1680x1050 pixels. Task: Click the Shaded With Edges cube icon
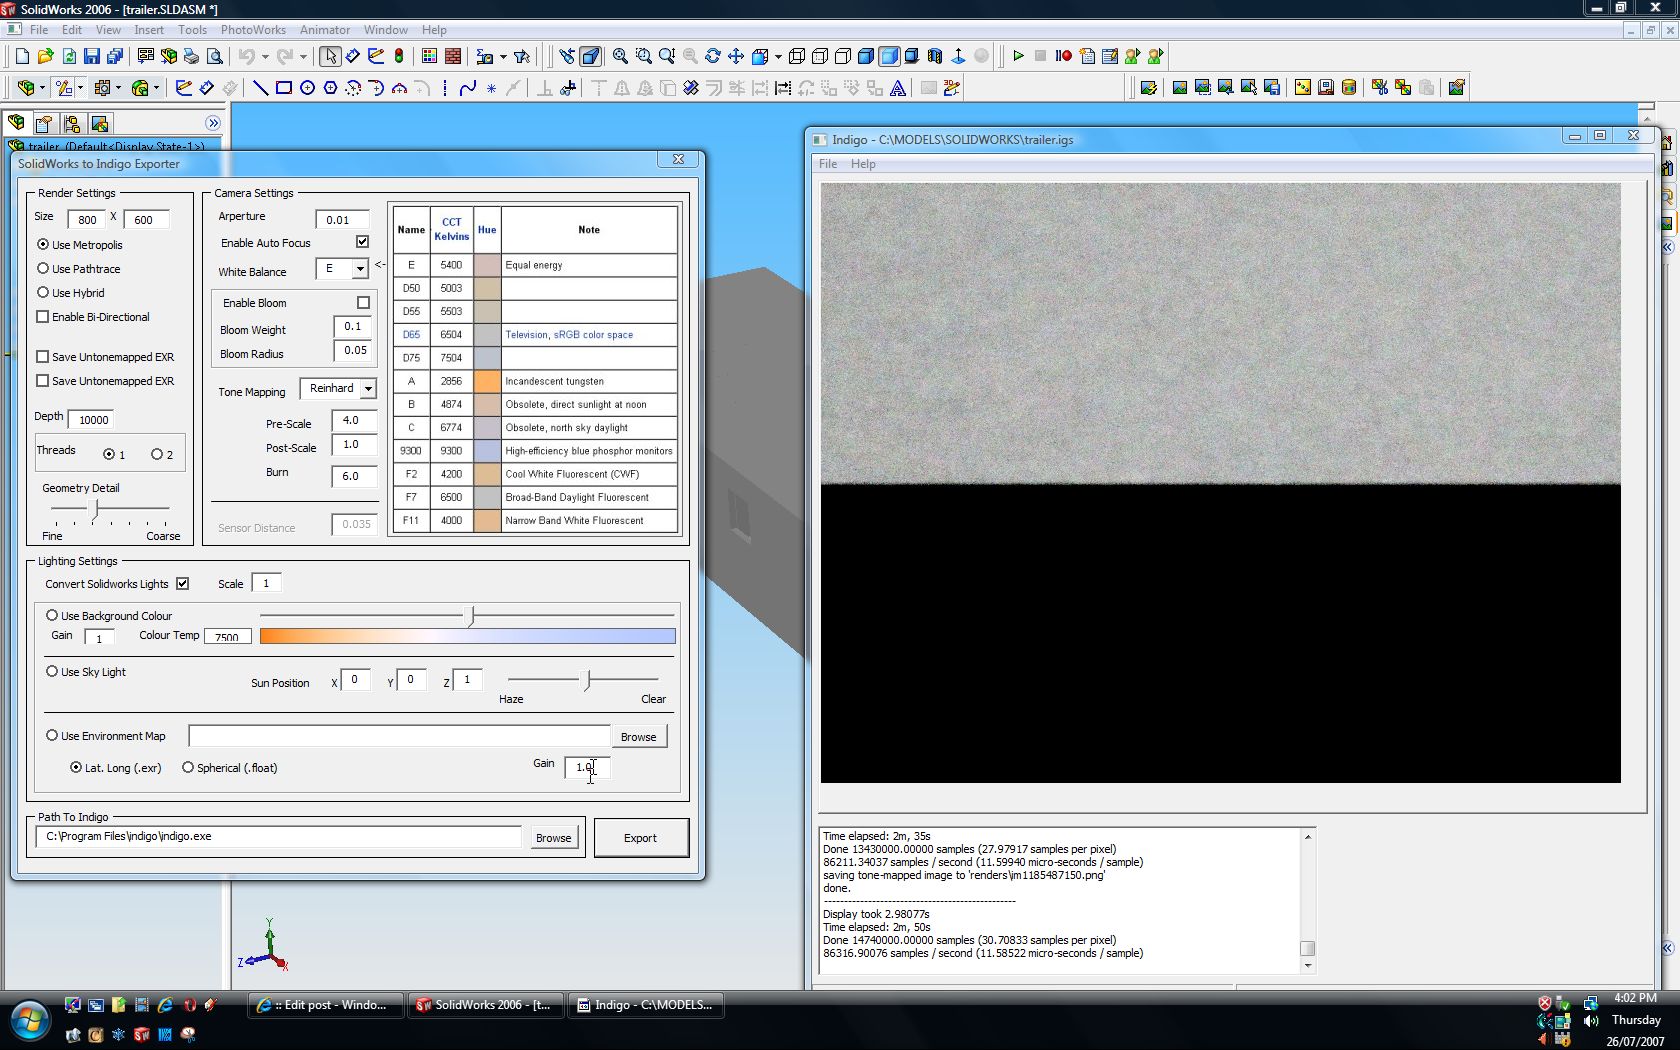(866, 56)
